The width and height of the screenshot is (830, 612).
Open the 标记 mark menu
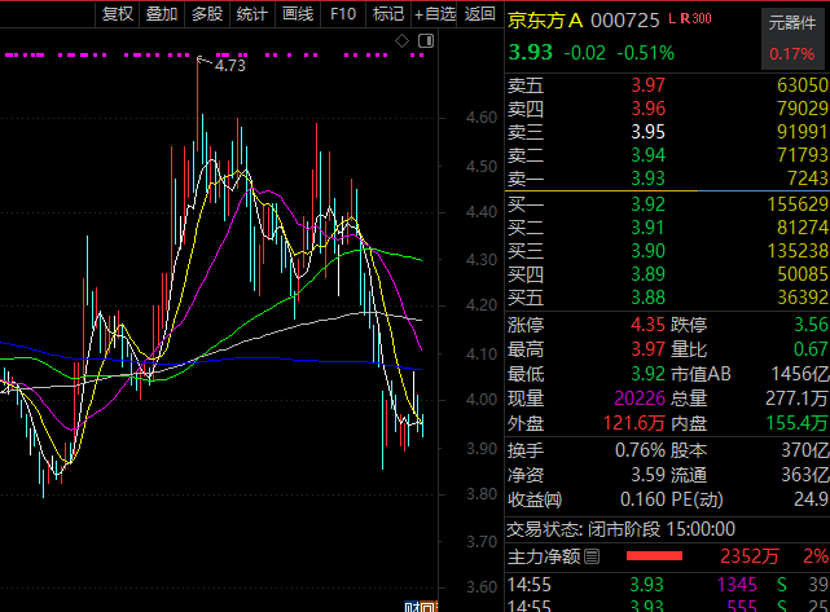point(388,14)
